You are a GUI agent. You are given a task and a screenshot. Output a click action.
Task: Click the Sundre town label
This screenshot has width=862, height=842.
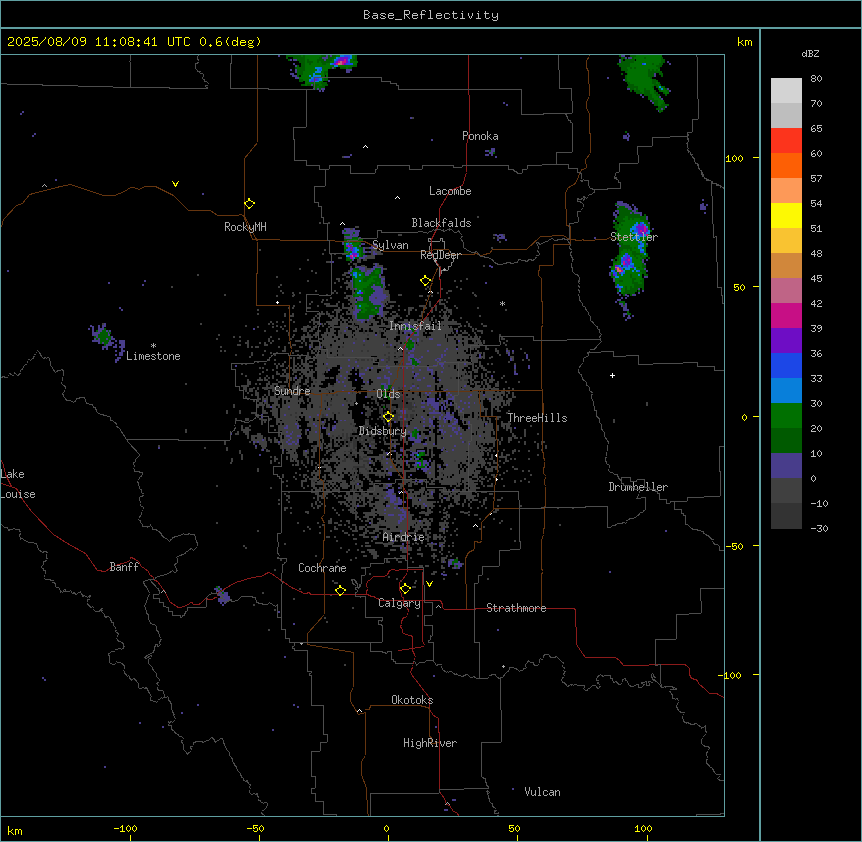click(292, 391)
